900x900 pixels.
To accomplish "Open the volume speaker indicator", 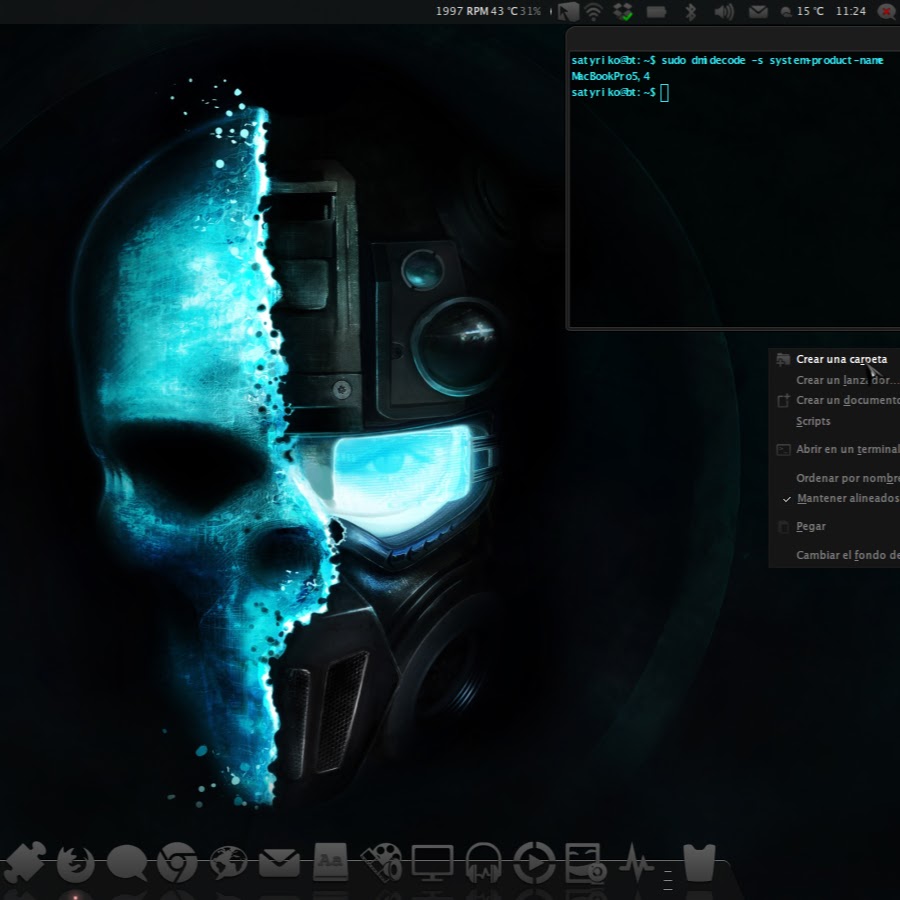I will [x=724, y=11].
